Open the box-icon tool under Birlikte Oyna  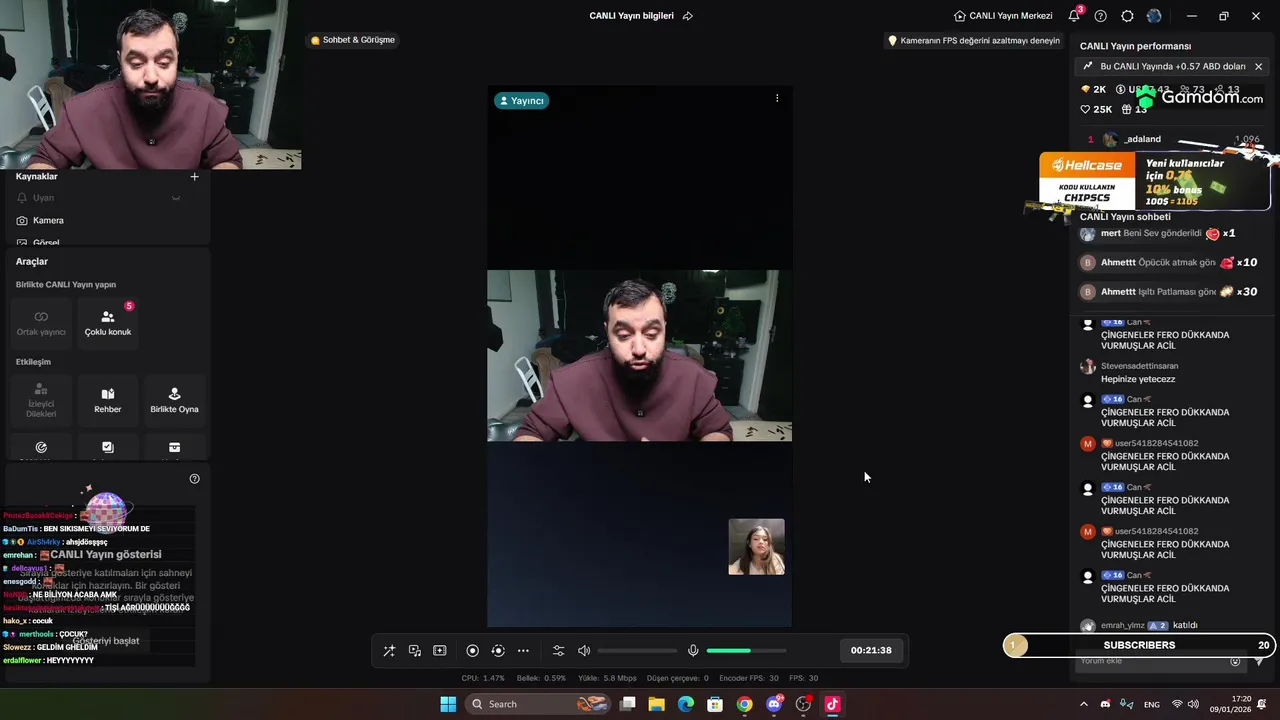point(174,447)
